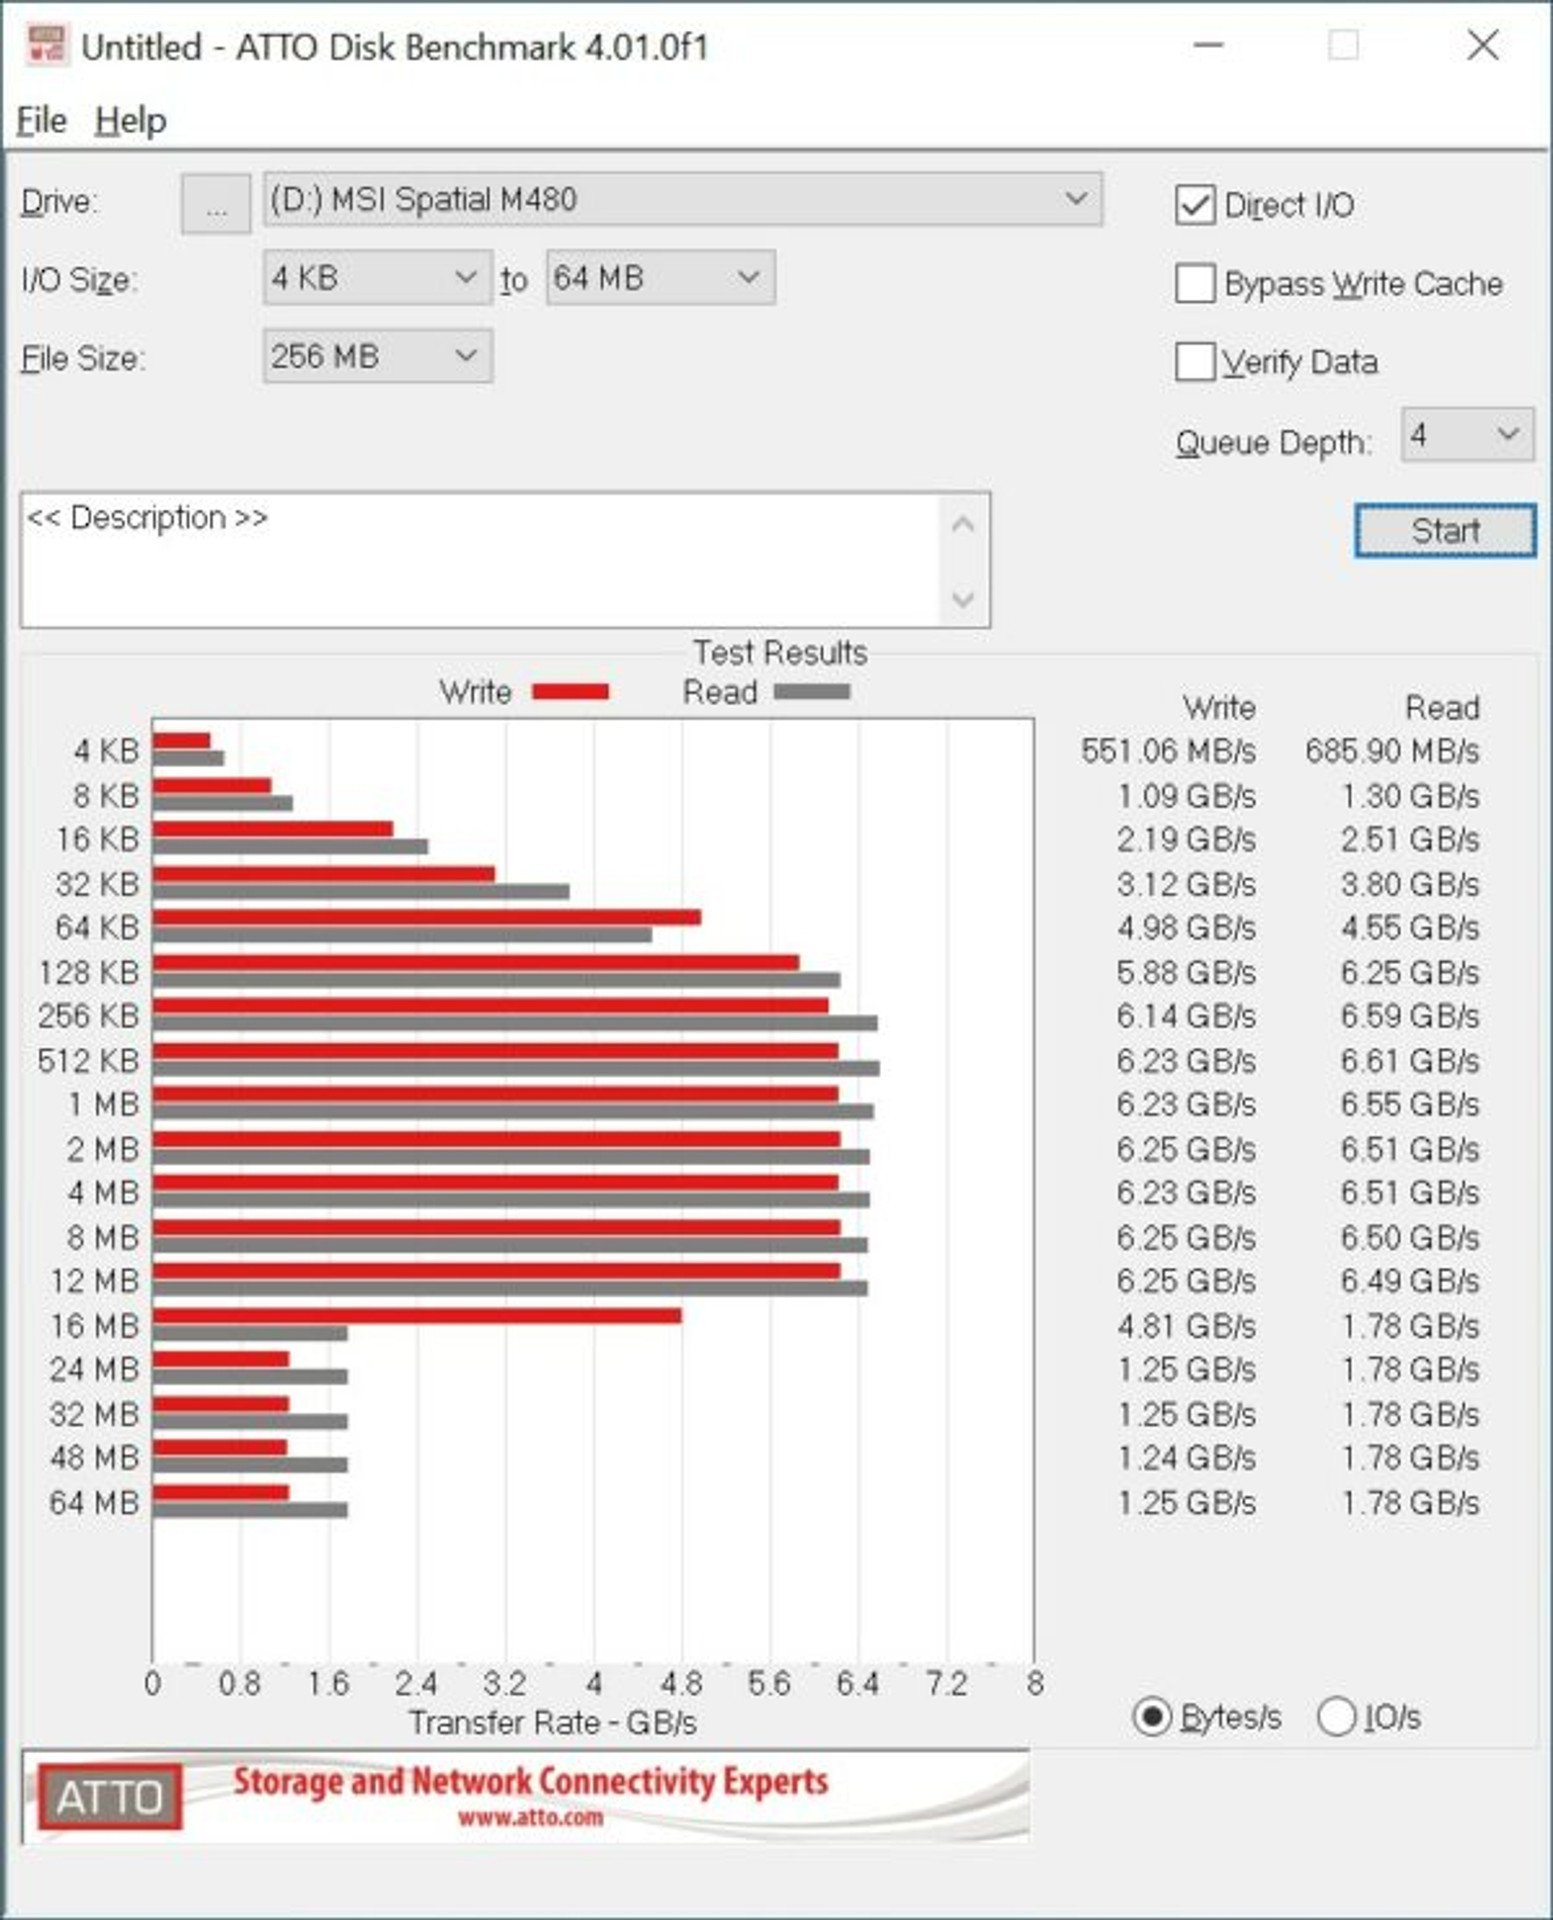Click the 512 KB gray read bar
1553x1920 pixels.
(516, 1069)
